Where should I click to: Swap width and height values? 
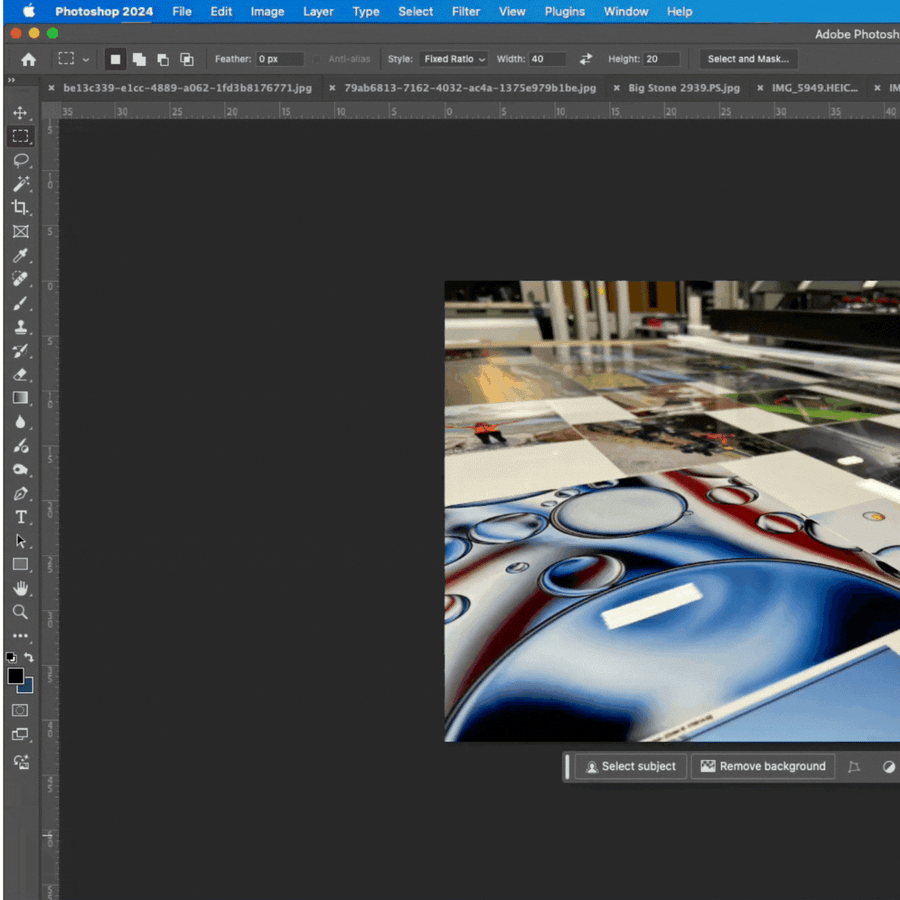click(x=585, y=59)
